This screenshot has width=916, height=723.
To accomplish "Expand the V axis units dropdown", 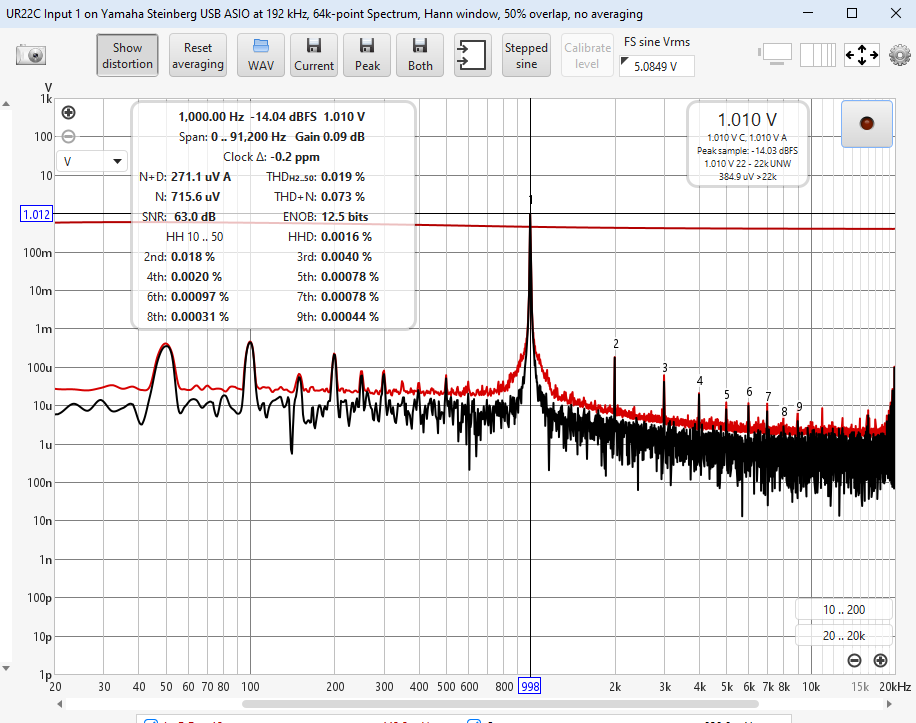I will pos(92,161).
